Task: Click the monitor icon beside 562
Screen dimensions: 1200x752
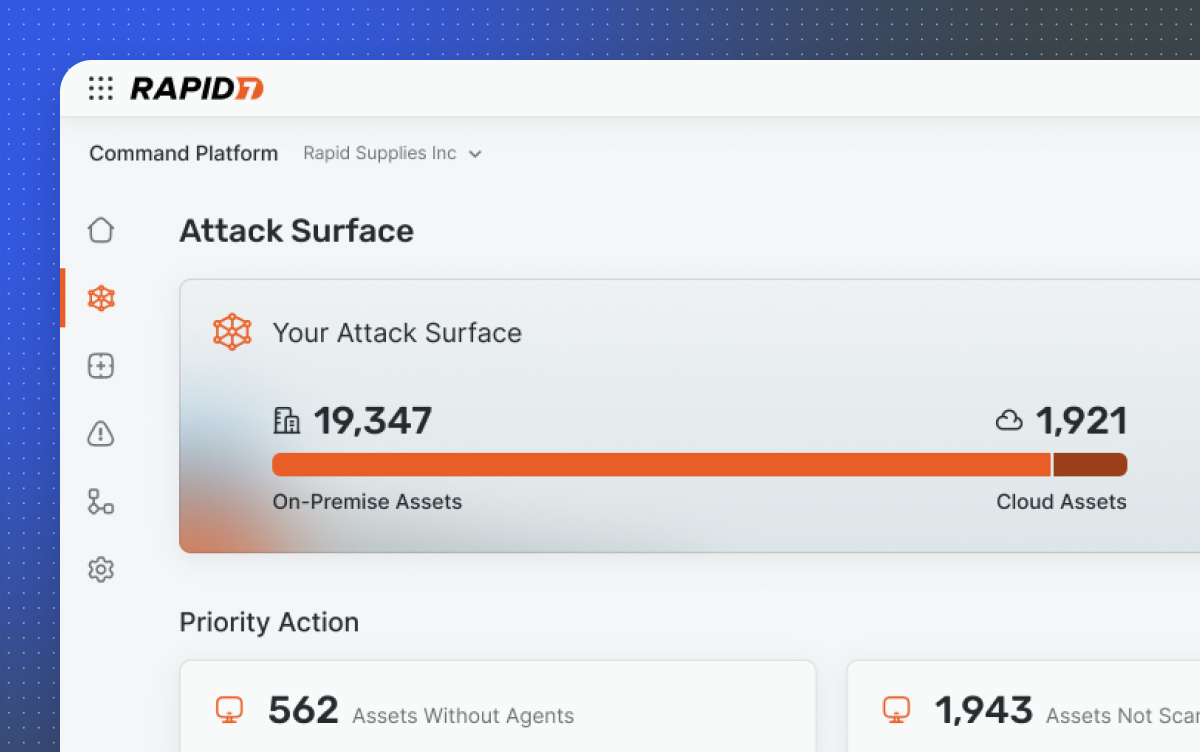Action: click(230, 710)
